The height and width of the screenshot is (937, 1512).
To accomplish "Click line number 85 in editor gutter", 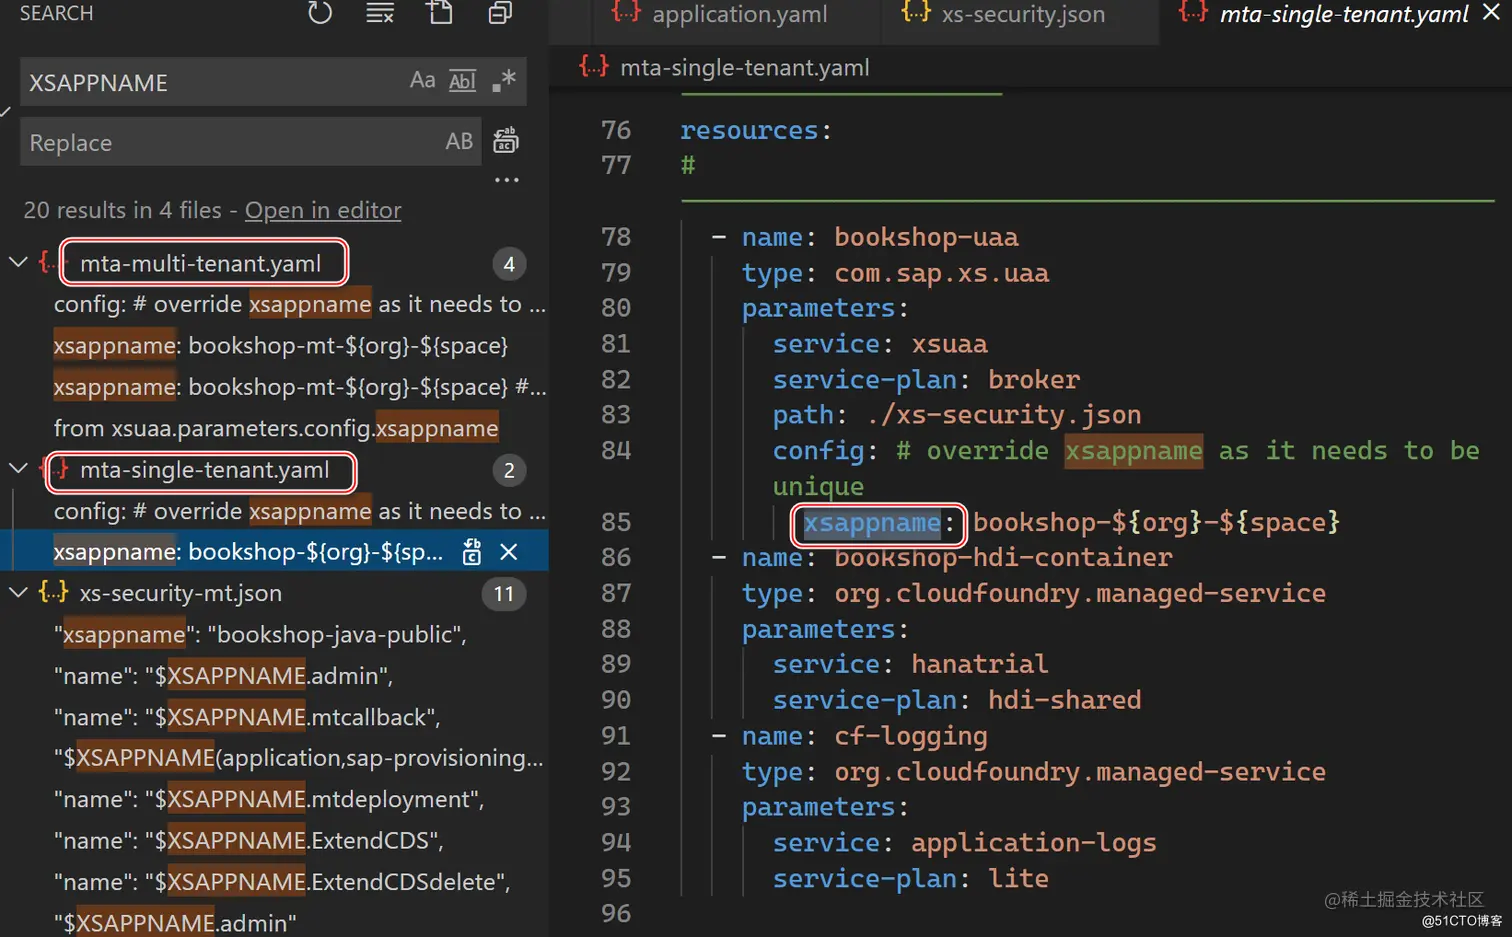I will [x=616, y=522].
